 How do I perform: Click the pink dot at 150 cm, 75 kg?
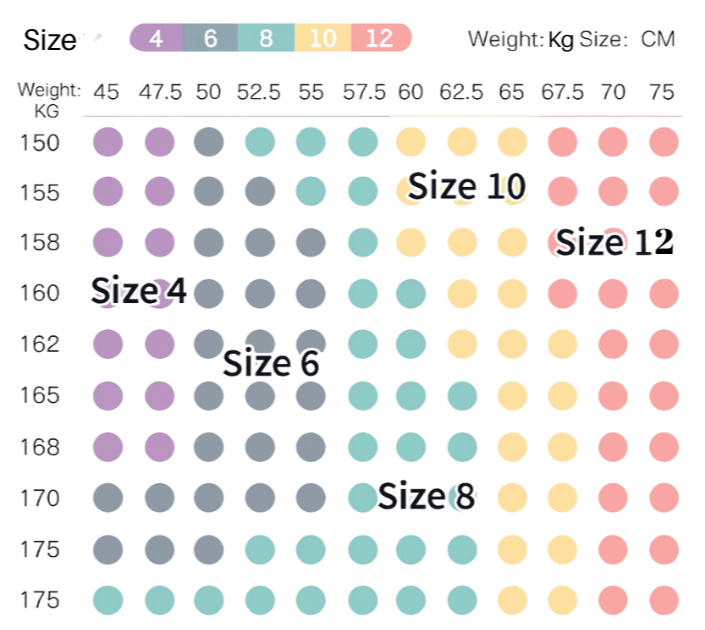point(663,142)
